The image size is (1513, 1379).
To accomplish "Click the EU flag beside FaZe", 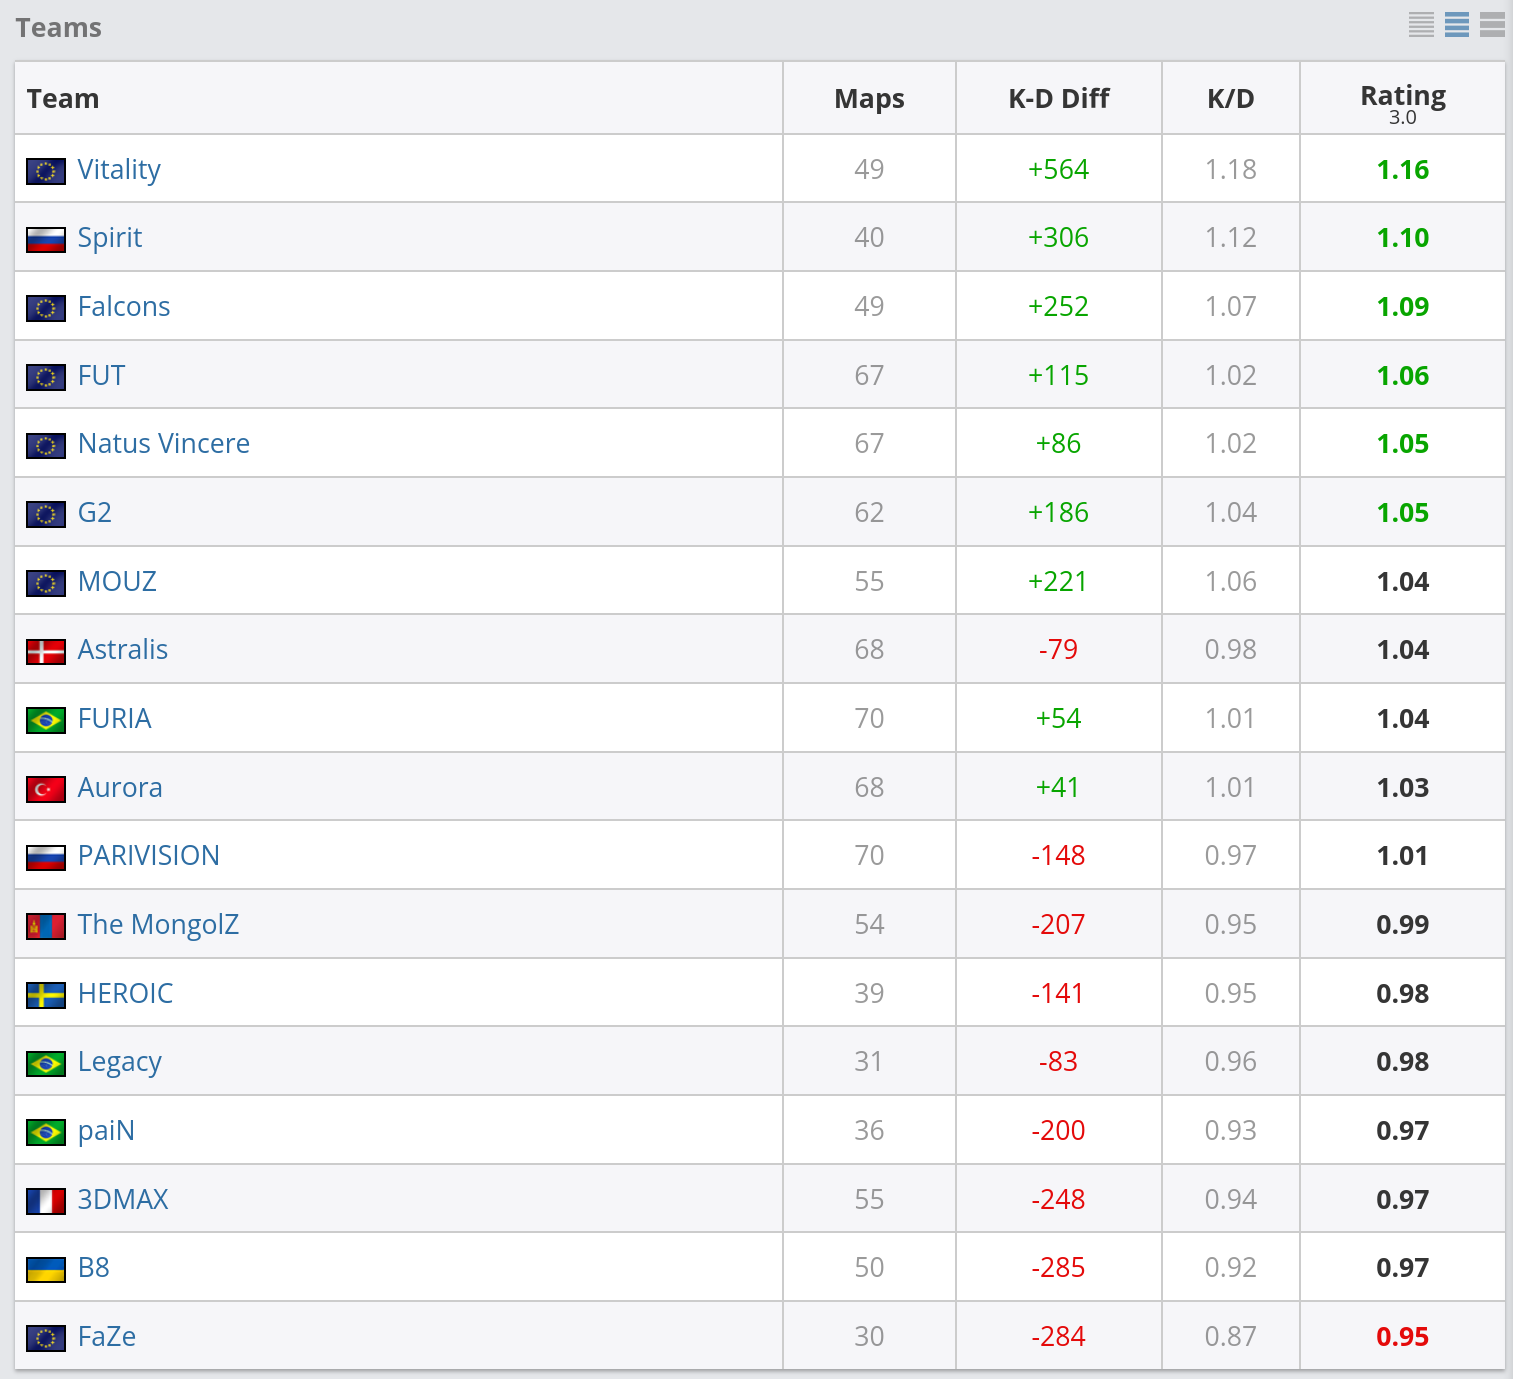I will point(46,1338).
